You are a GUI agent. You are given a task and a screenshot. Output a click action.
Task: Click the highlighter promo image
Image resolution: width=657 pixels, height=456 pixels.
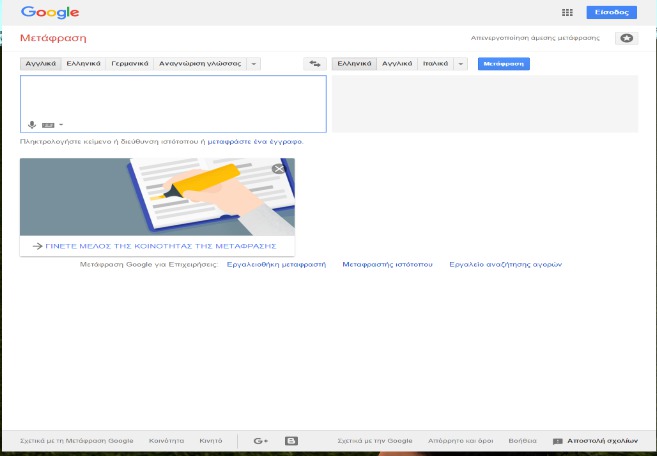tap(157, 197)
